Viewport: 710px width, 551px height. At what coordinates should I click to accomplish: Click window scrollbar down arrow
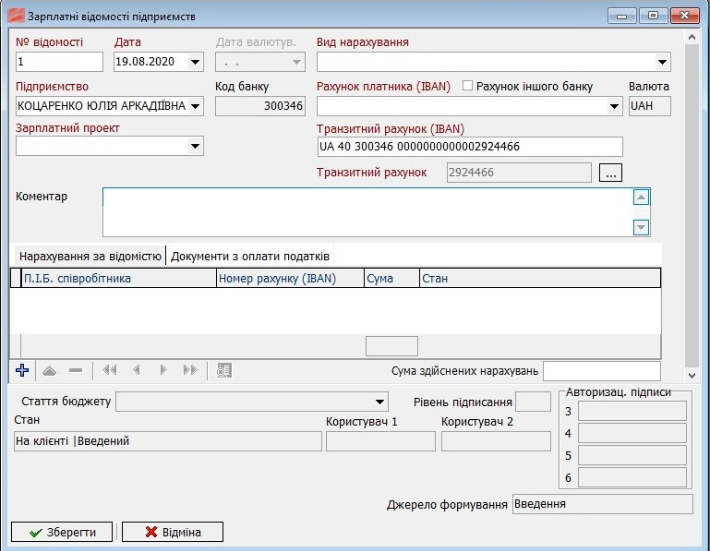691,375
